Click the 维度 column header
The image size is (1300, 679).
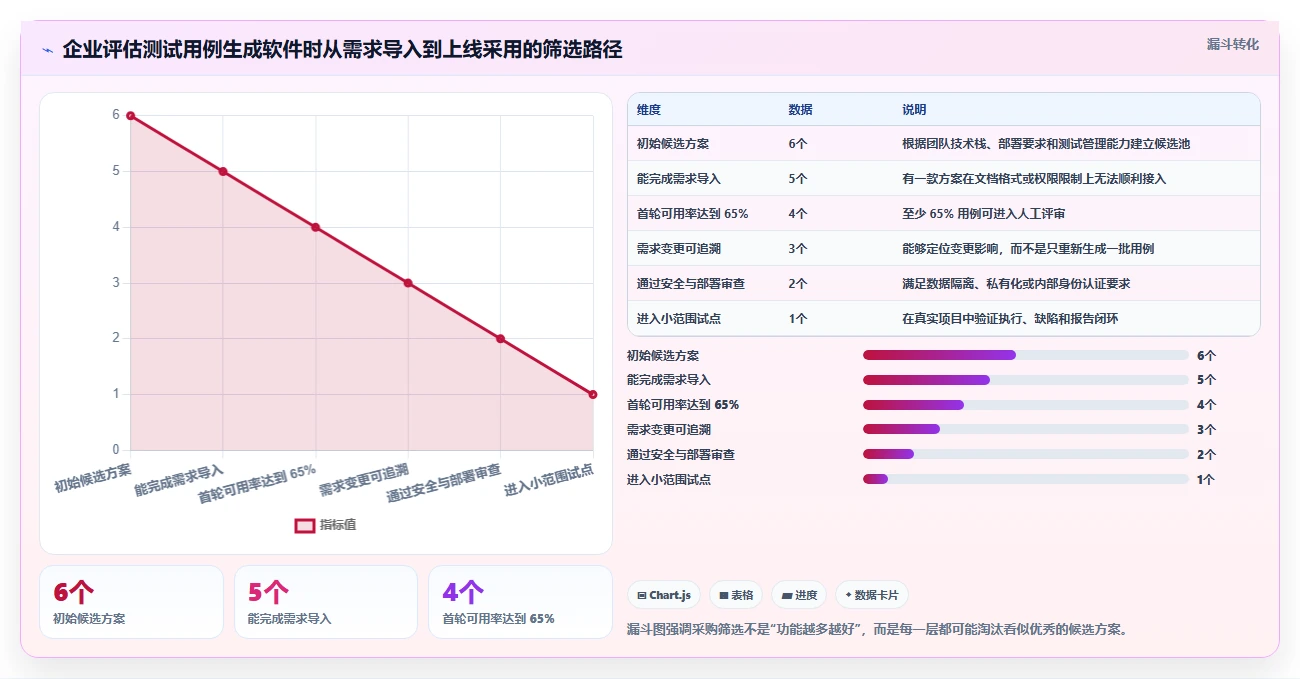click(x=649, y=110)
